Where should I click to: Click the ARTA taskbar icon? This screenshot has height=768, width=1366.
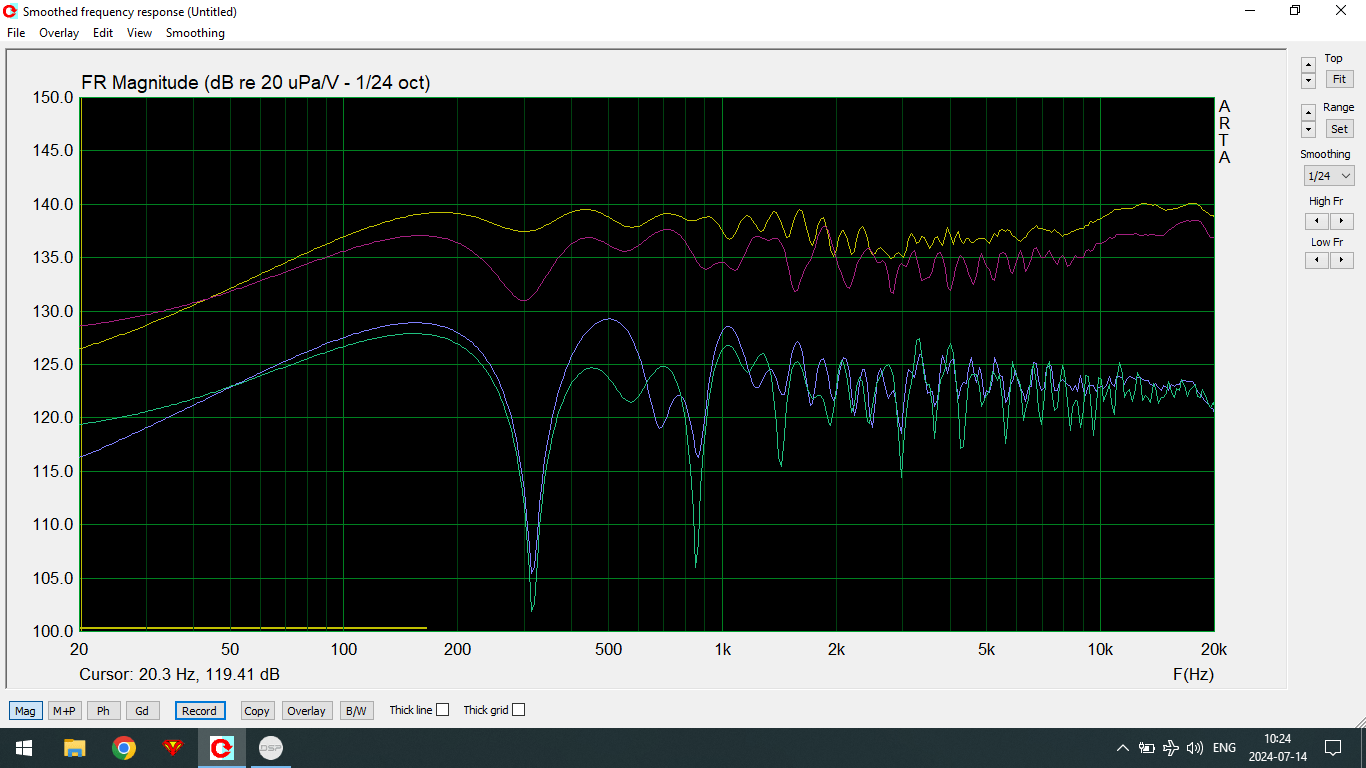click(x=222, y=748)
